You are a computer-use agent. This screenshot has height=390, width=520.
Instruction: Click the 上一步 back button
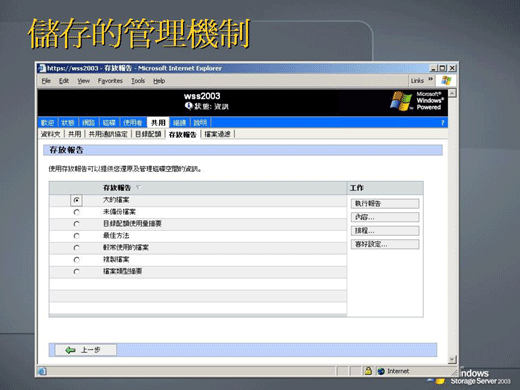point(86,350)
